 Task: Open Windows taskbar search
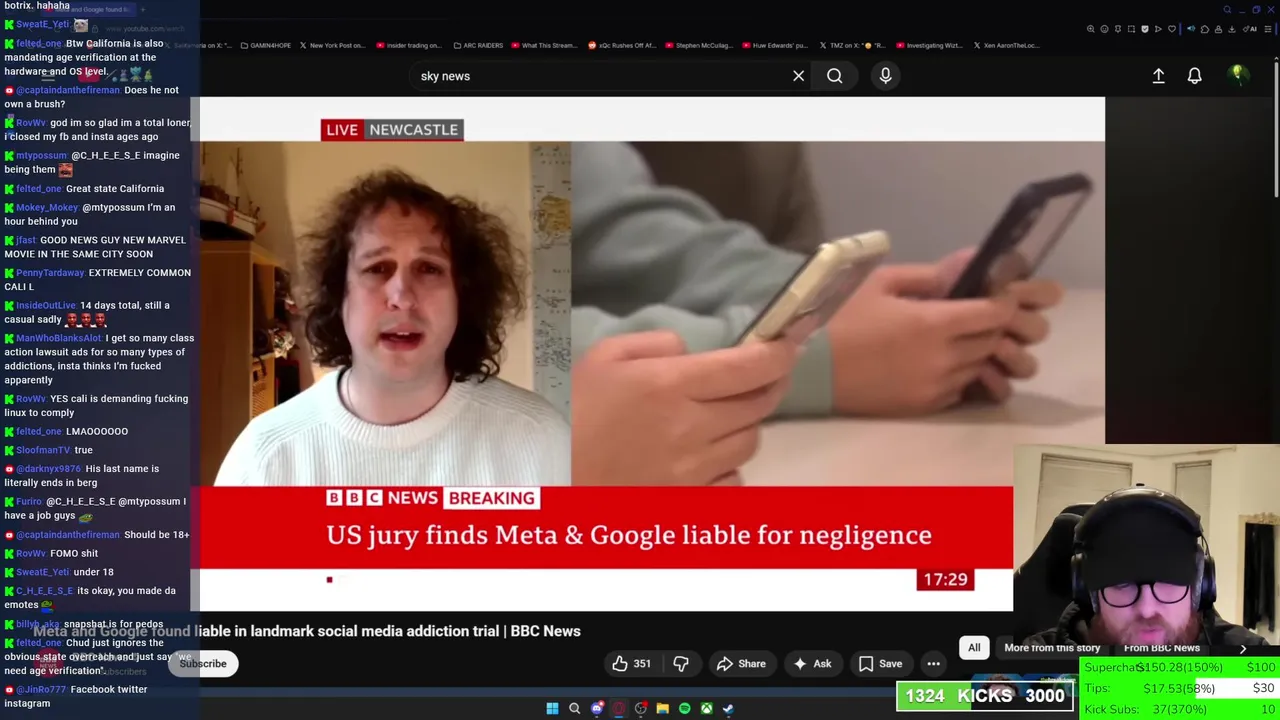click(574, 709)
